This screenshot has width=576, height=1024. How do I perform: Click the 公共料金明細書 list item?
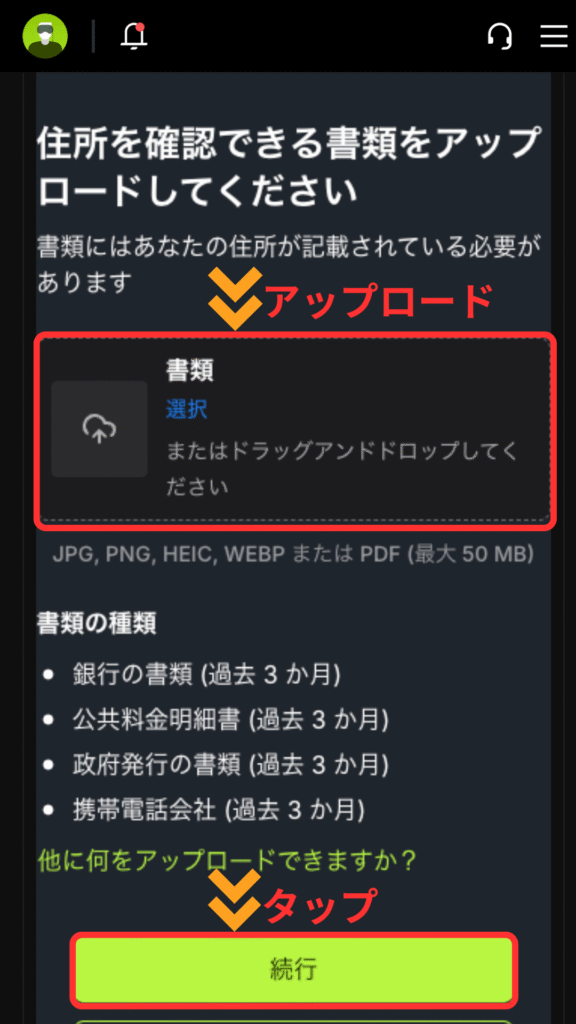pyautogui.click(x=231, y=720)
